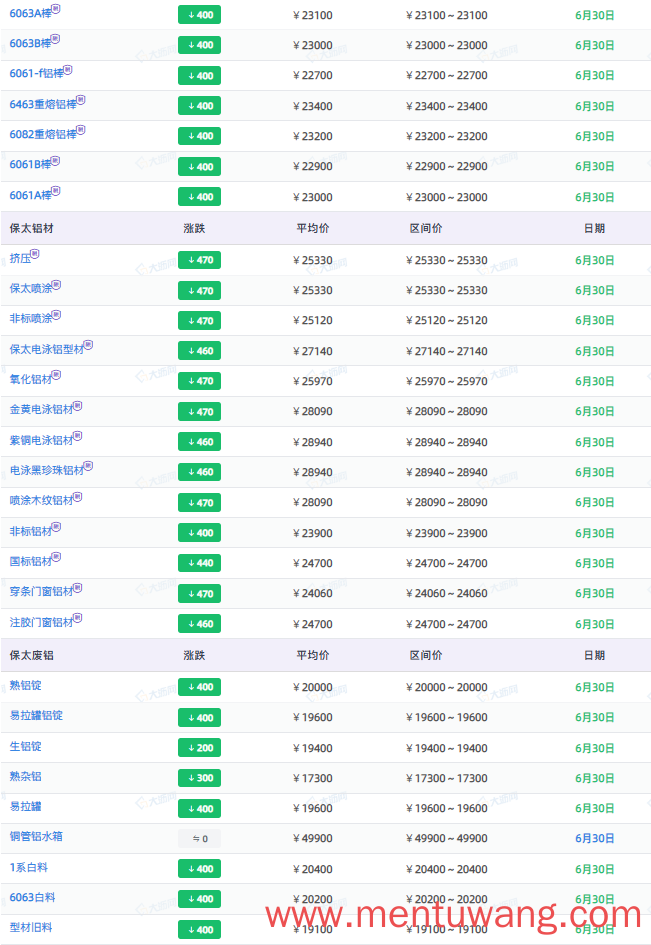Open the 6063白料 link

tap(32, 898)
